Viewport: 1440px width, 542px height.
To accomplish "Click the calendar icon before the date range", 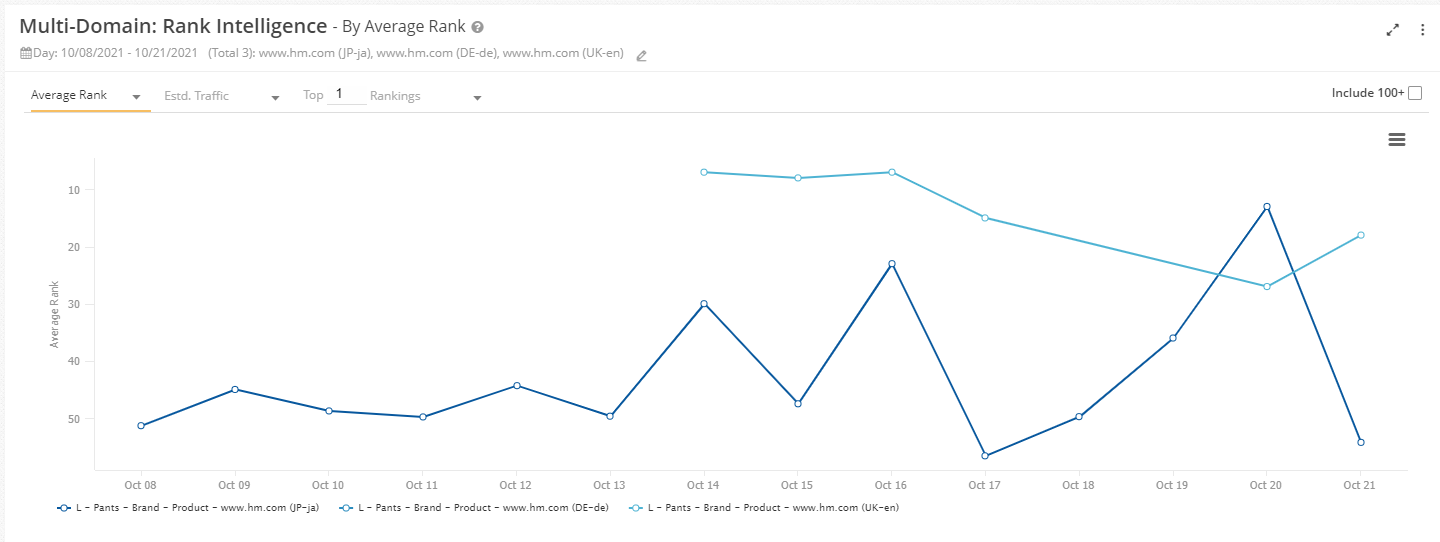I will click(26, 54).
